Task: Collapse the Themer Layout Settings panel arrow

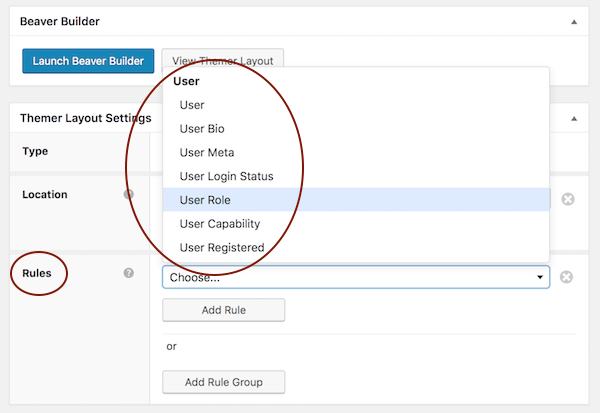Action: [x=574, y=118]
